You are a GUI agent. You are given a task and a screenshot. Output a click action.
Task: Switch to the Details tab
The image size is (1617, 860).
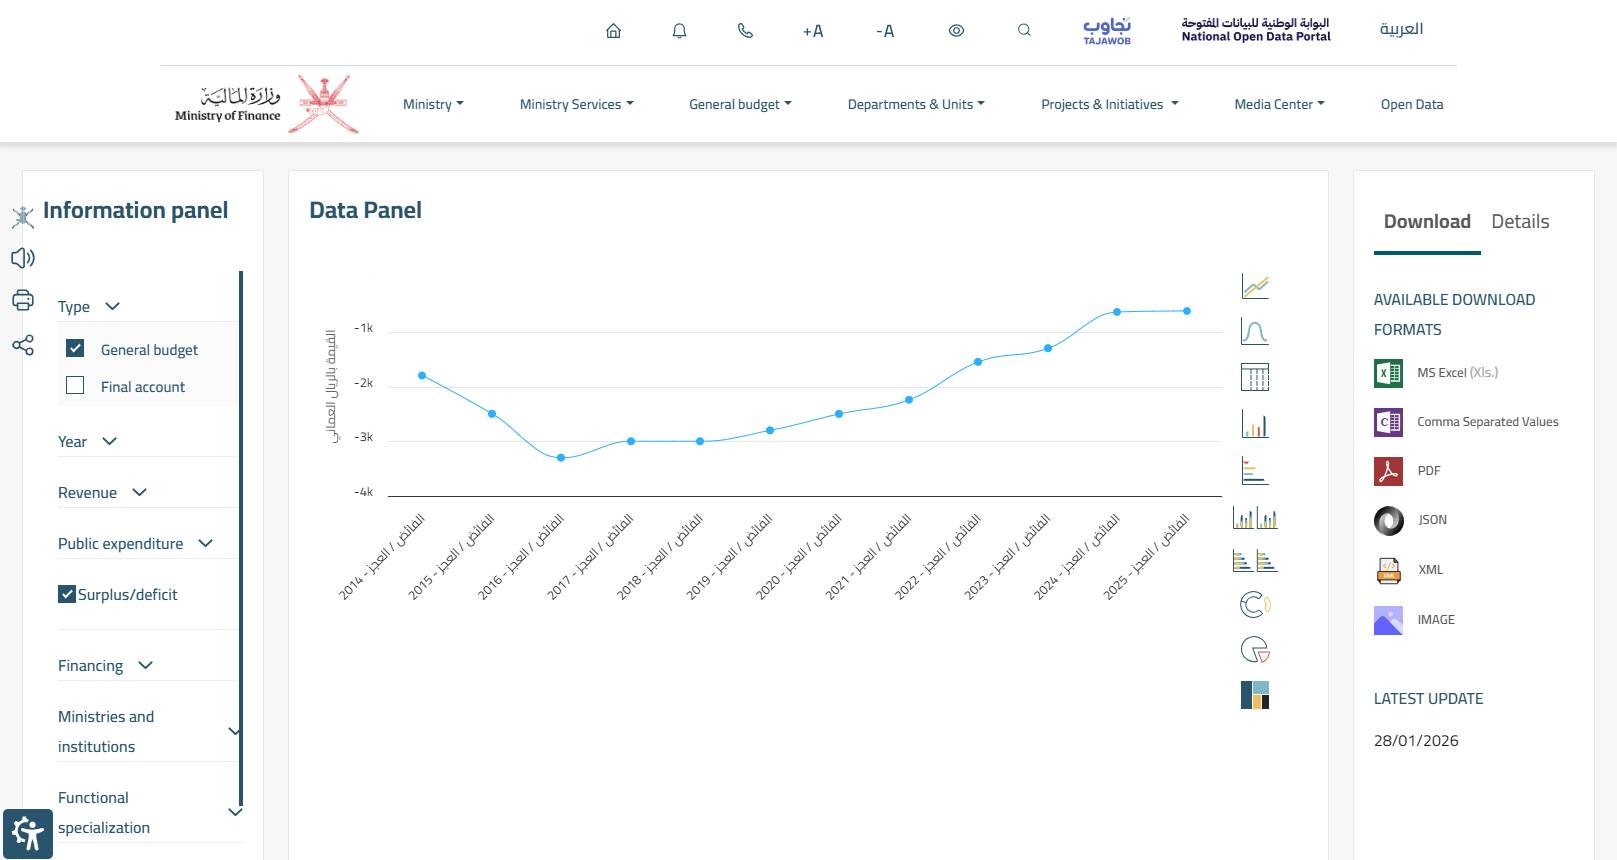tap(1520, 222)
